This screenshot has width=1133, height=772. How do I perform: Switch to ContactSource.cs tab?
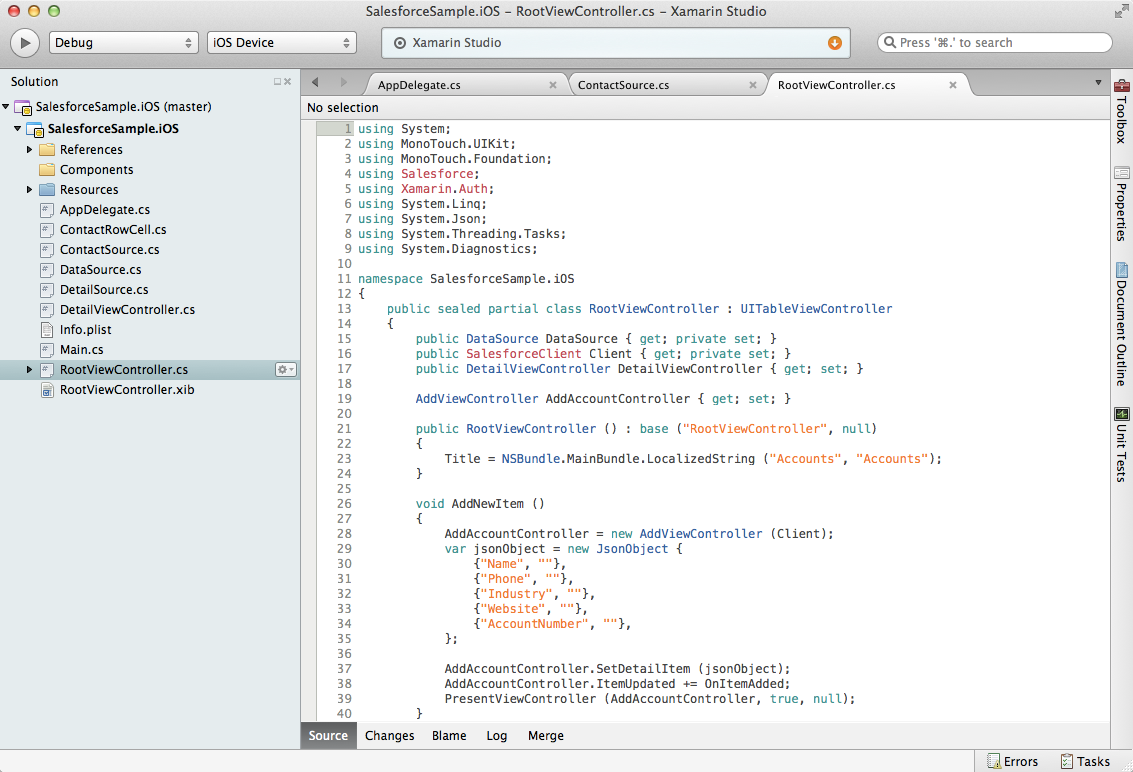pos(623,85)
